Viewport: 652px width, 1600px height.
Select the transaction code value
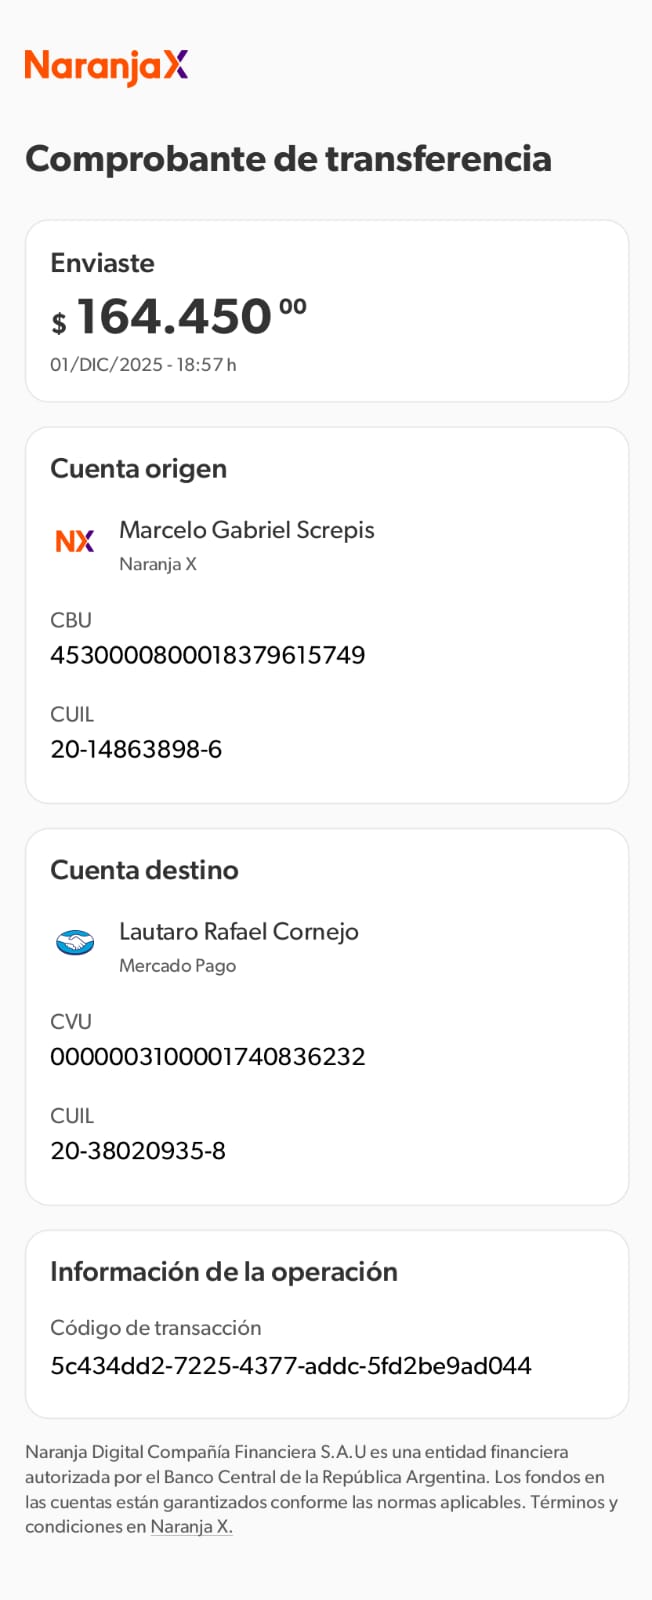pos(291,1365)
